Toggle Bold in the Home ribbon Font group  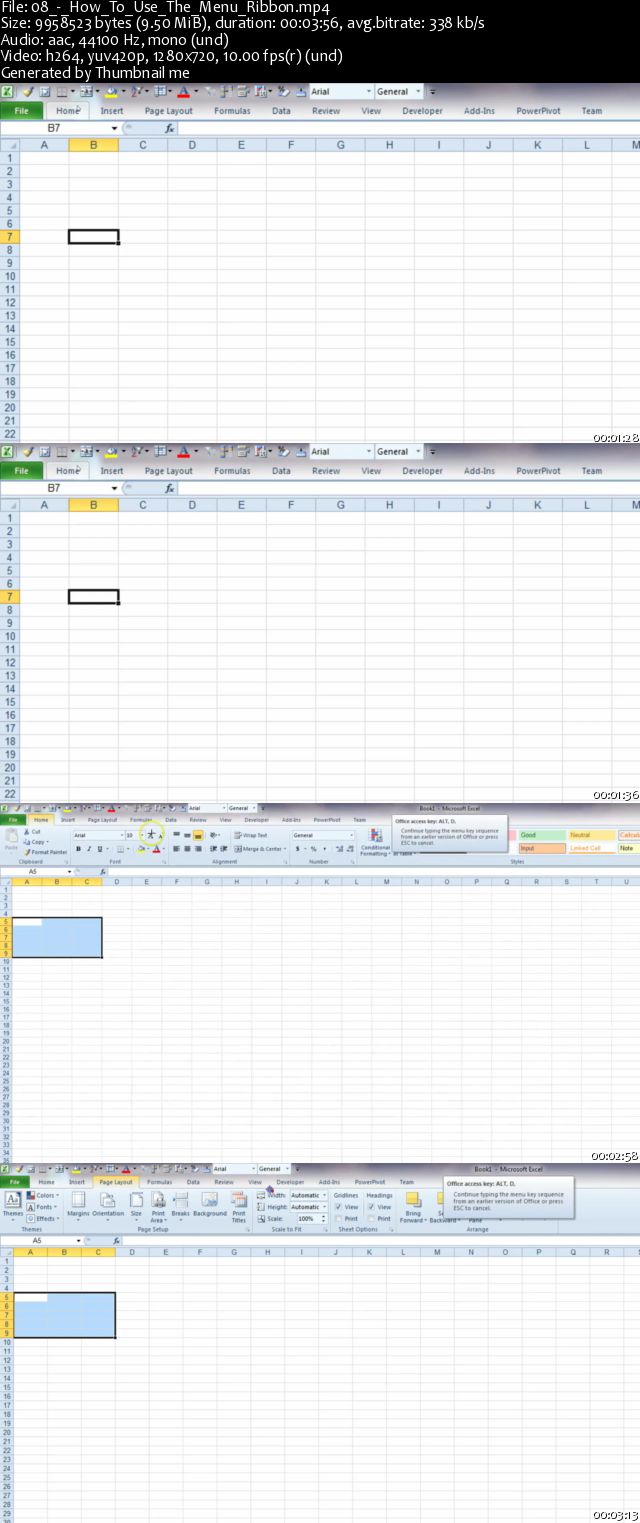(78, 849)
